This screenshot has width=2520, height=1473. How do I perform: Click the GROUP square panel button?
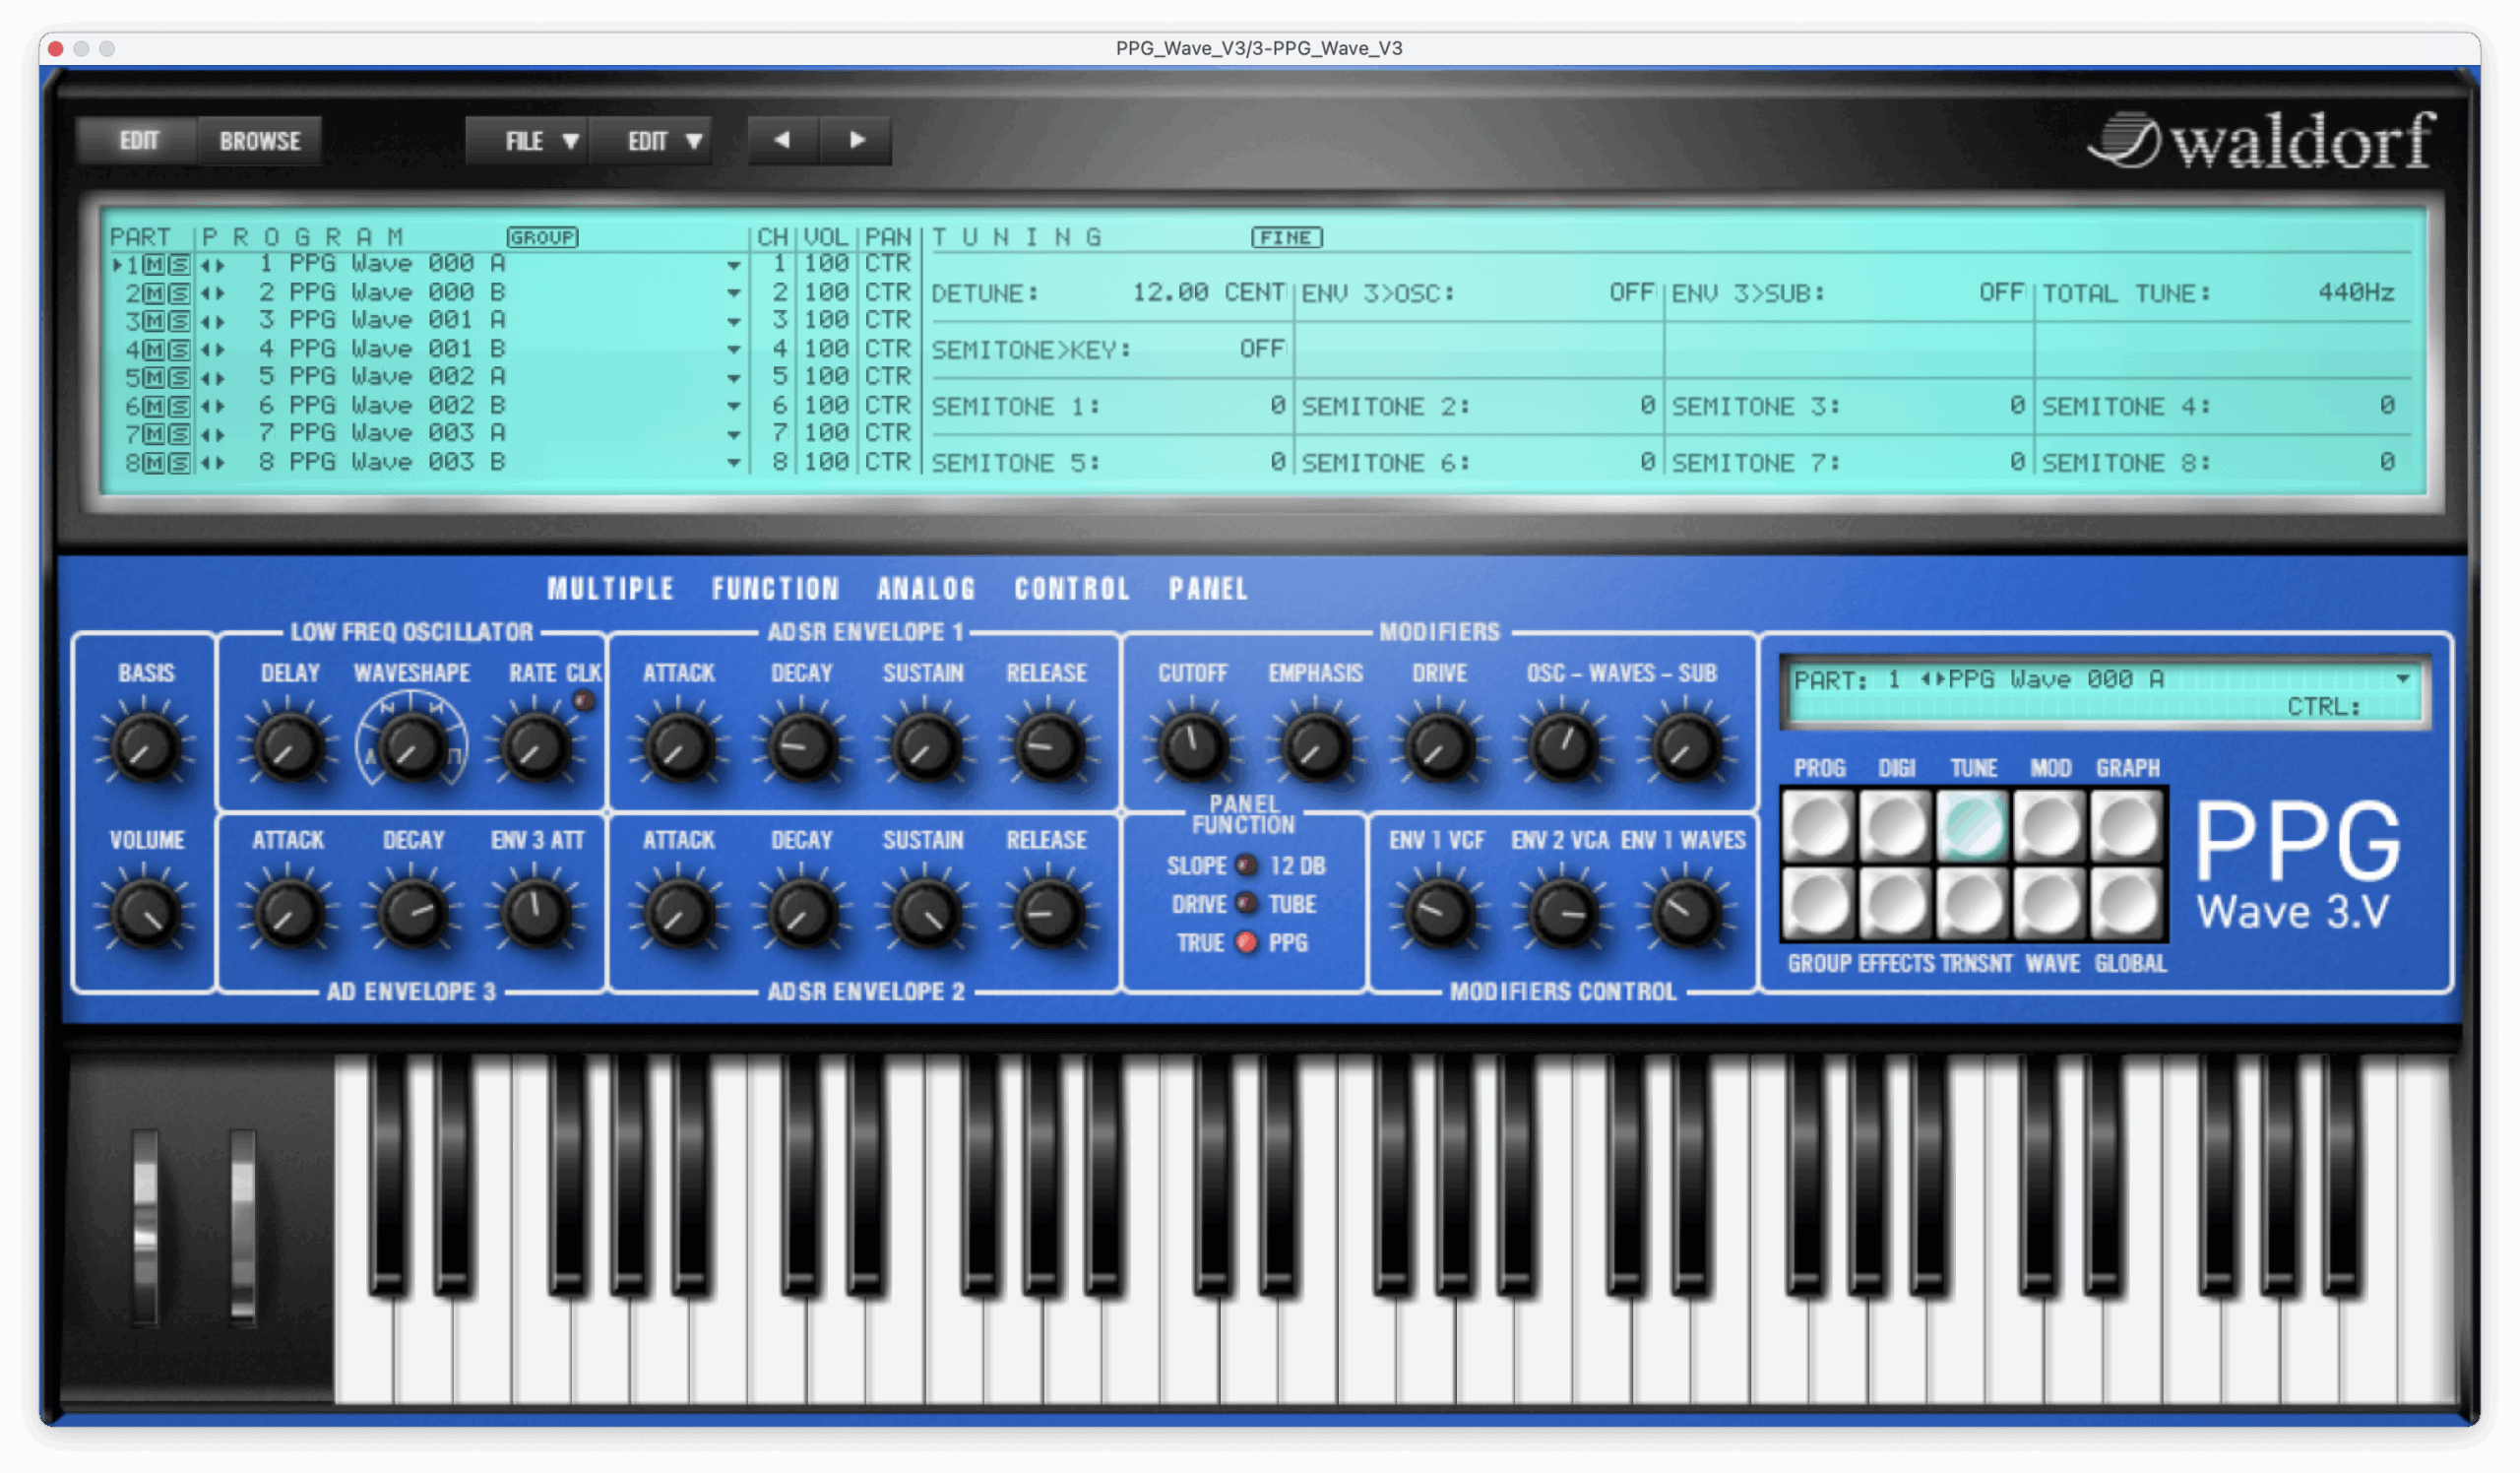coord(1818,902)
